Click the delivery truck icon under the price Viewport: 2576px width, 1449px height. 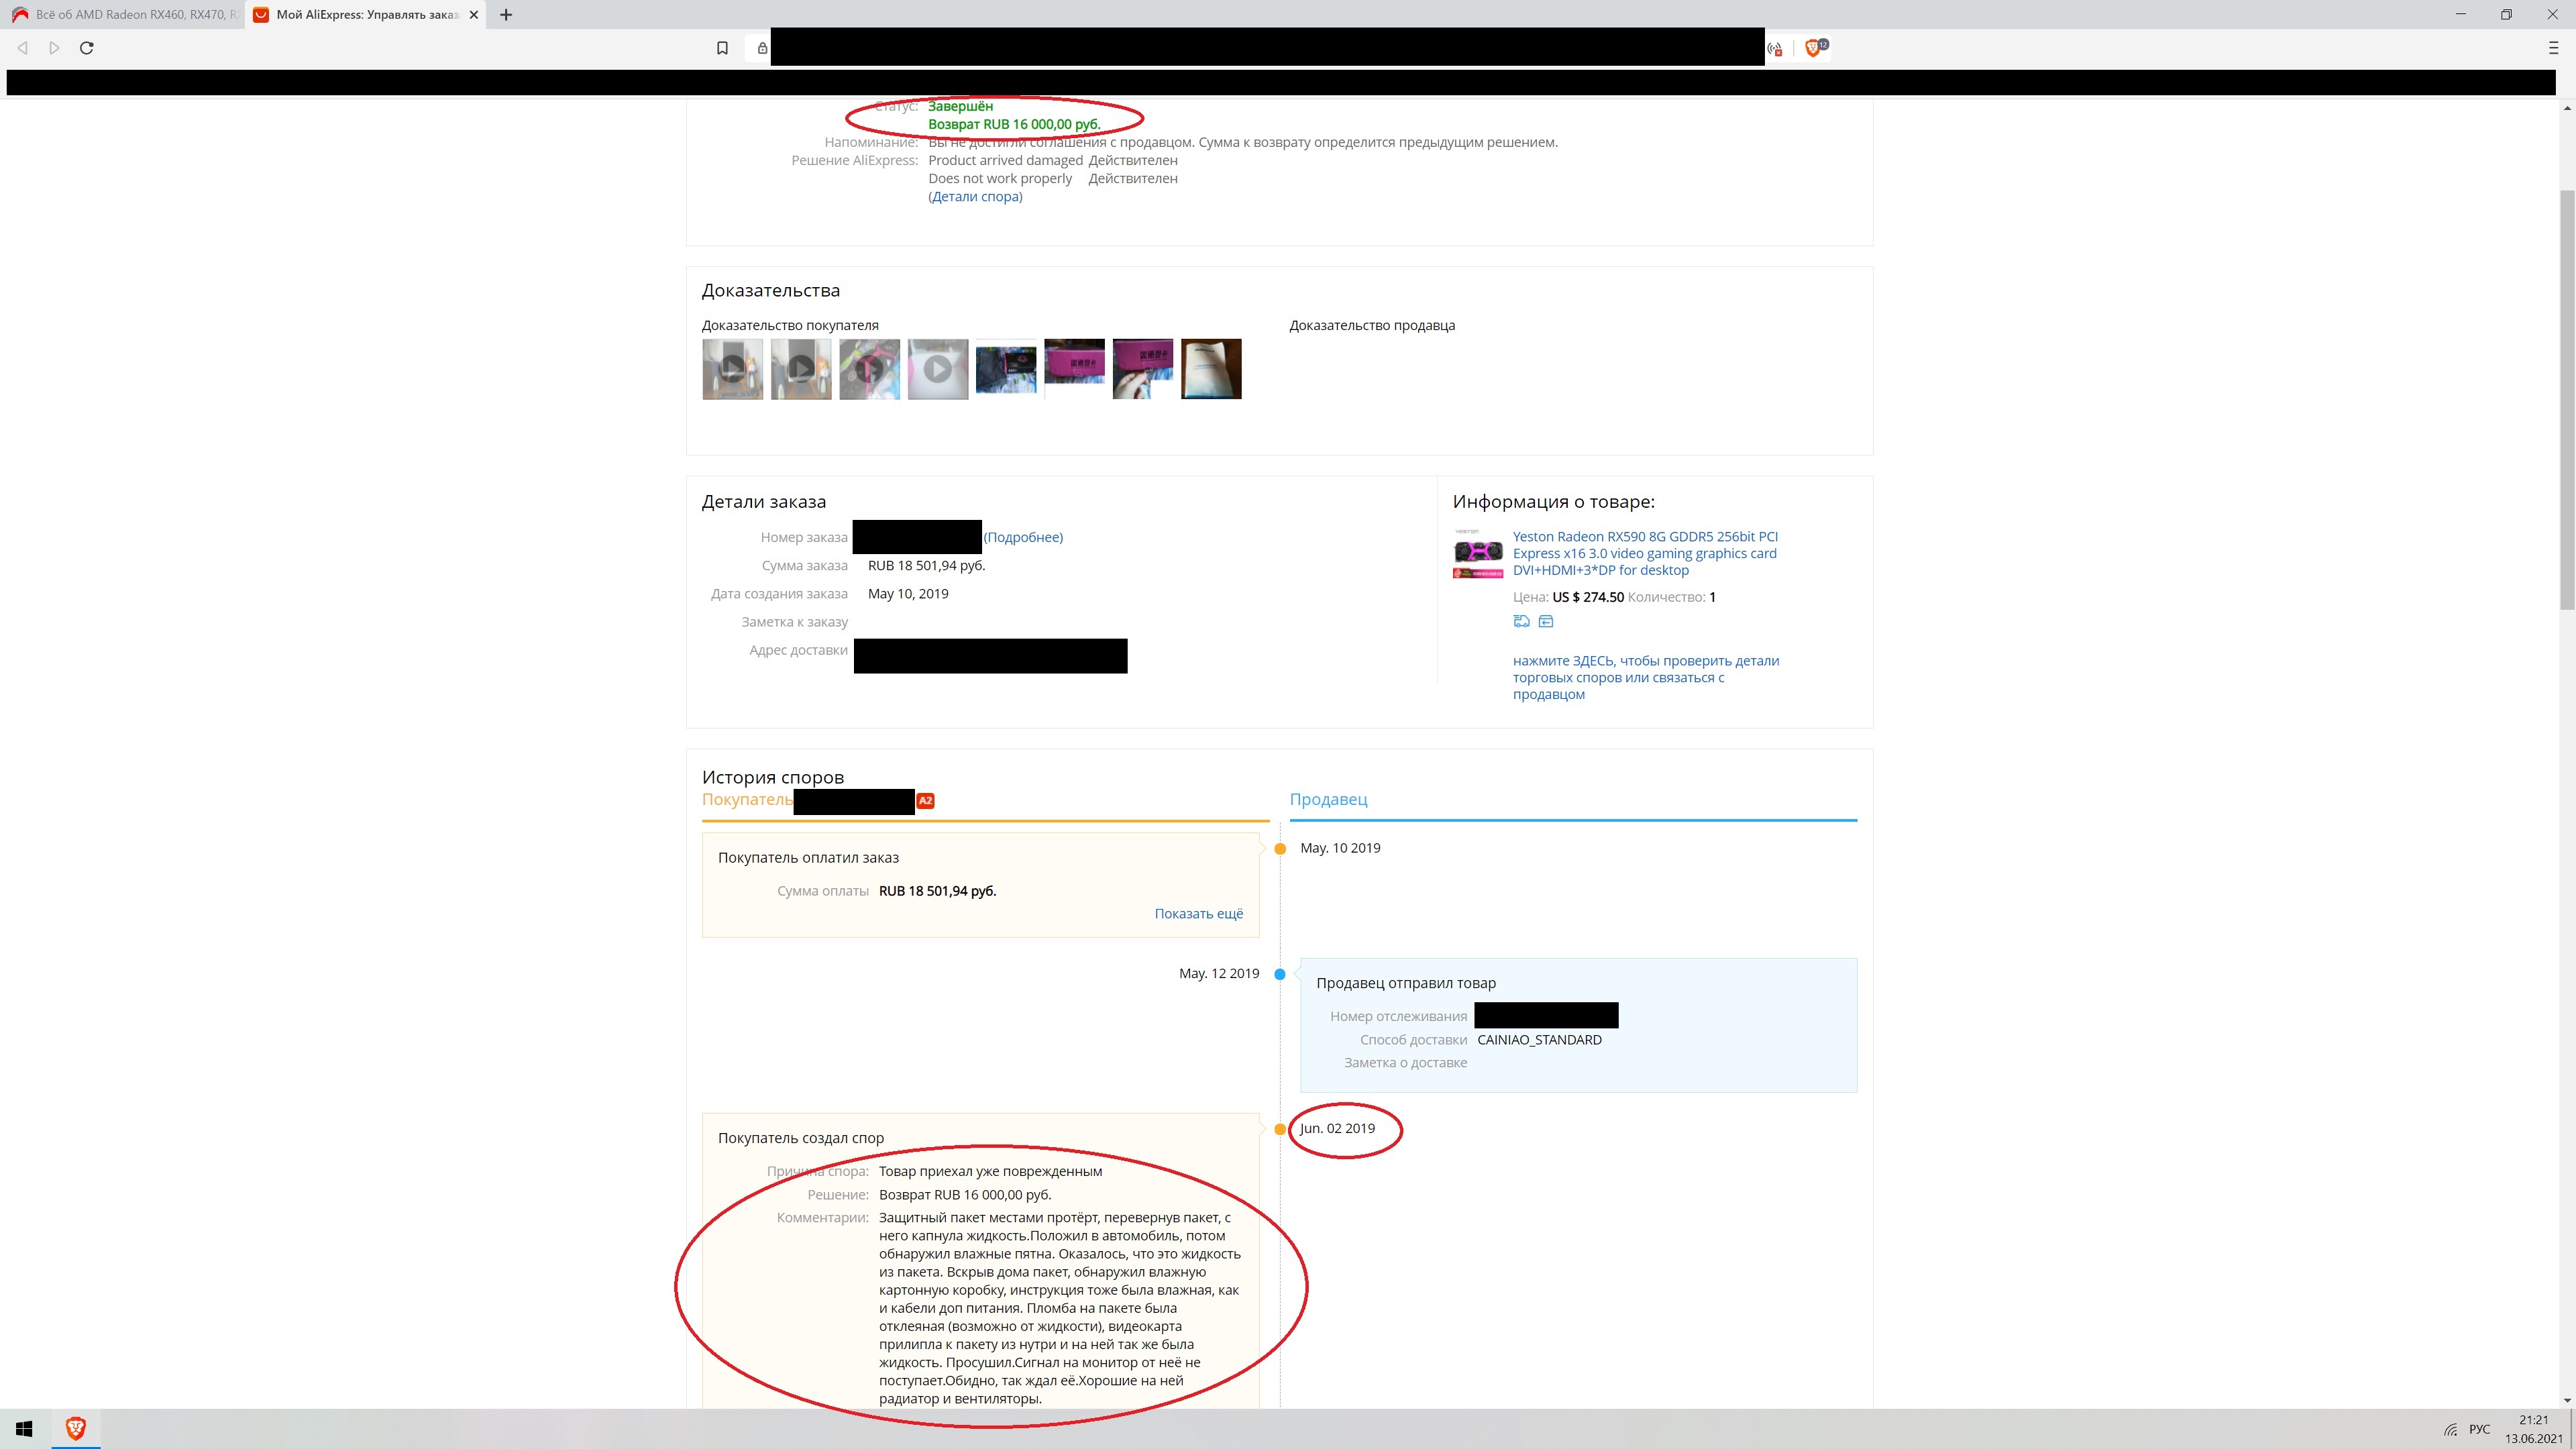point(1521,621)
